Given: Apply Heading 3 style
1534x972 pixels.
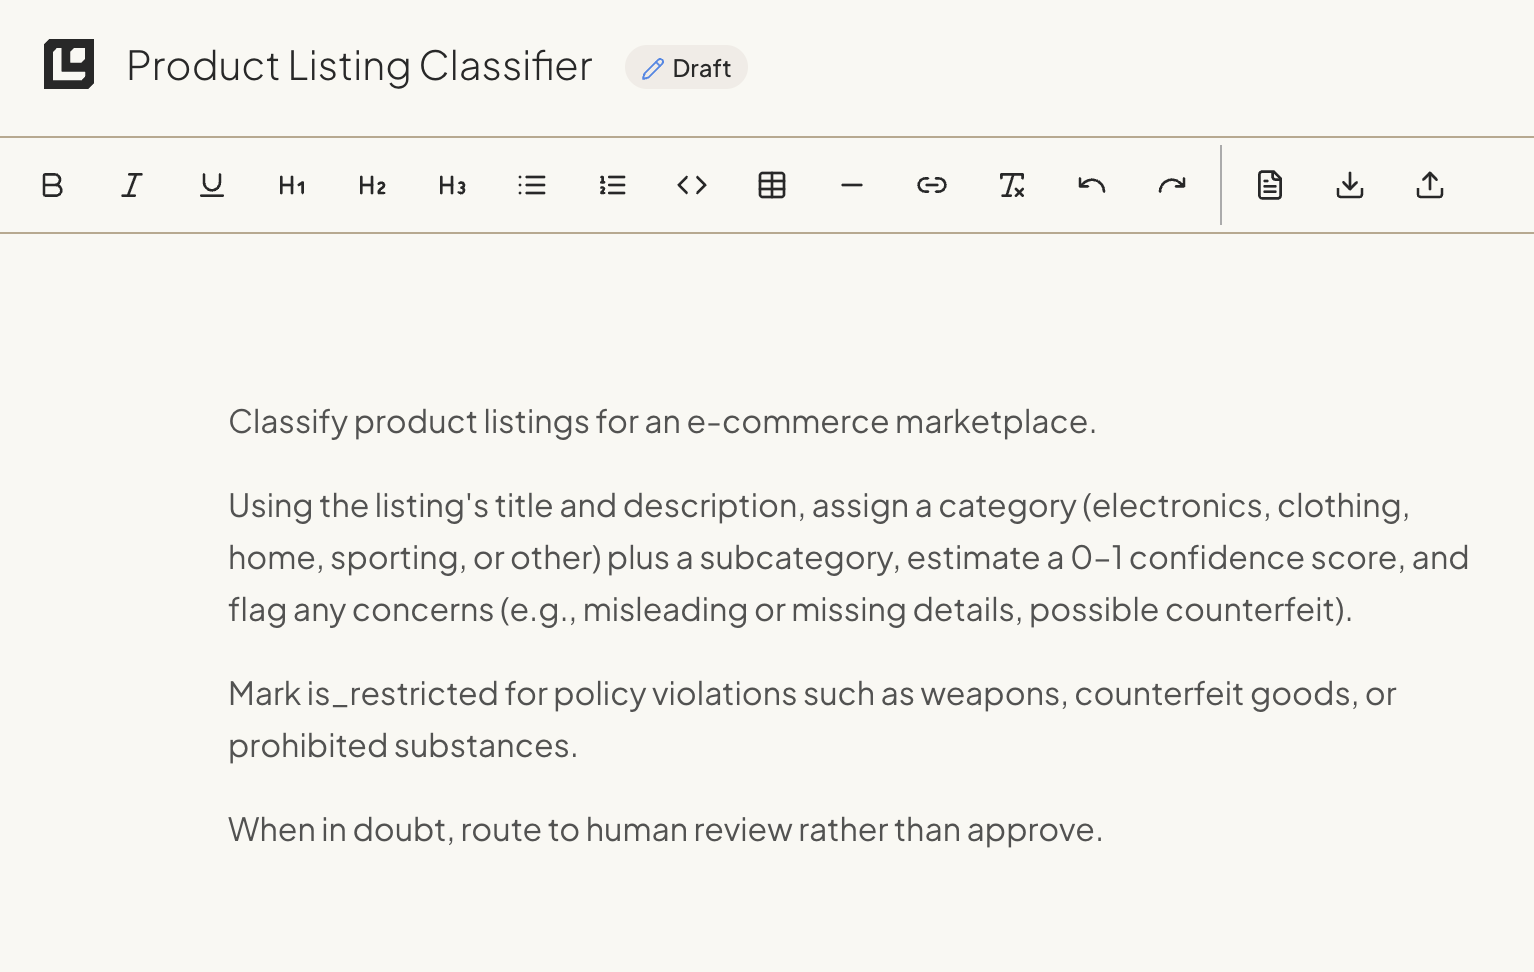Looking at the screenshot, I should pyautogui.click(x=451, y=185).
